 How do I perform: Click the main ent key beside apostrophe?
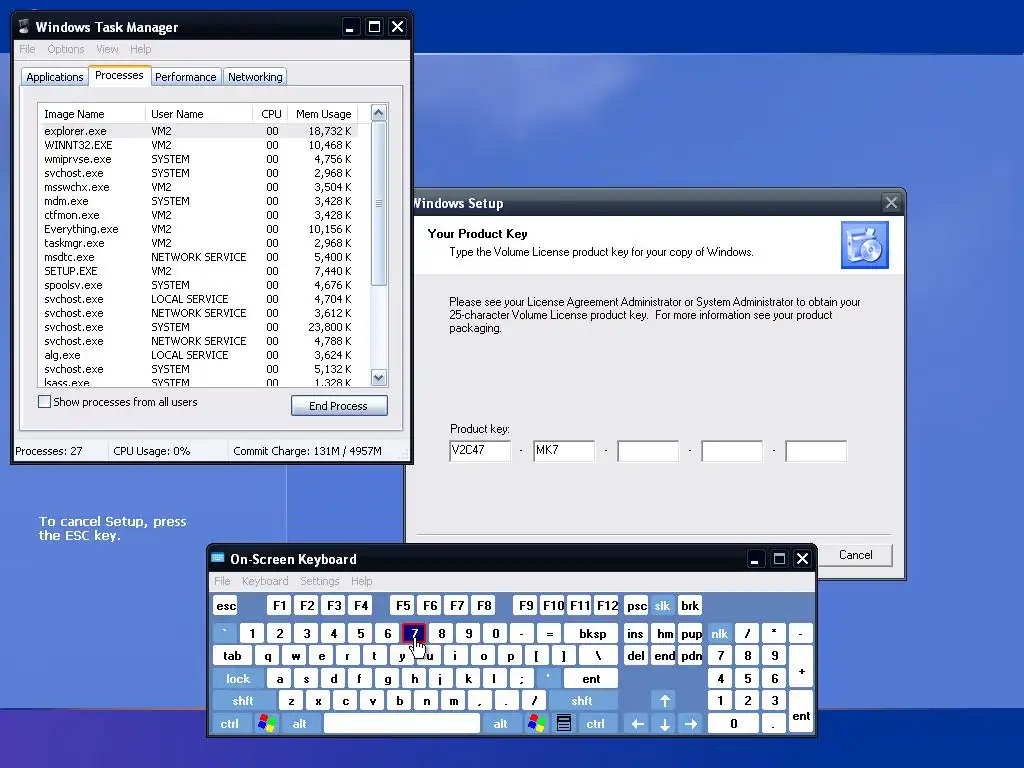point(591,679)
